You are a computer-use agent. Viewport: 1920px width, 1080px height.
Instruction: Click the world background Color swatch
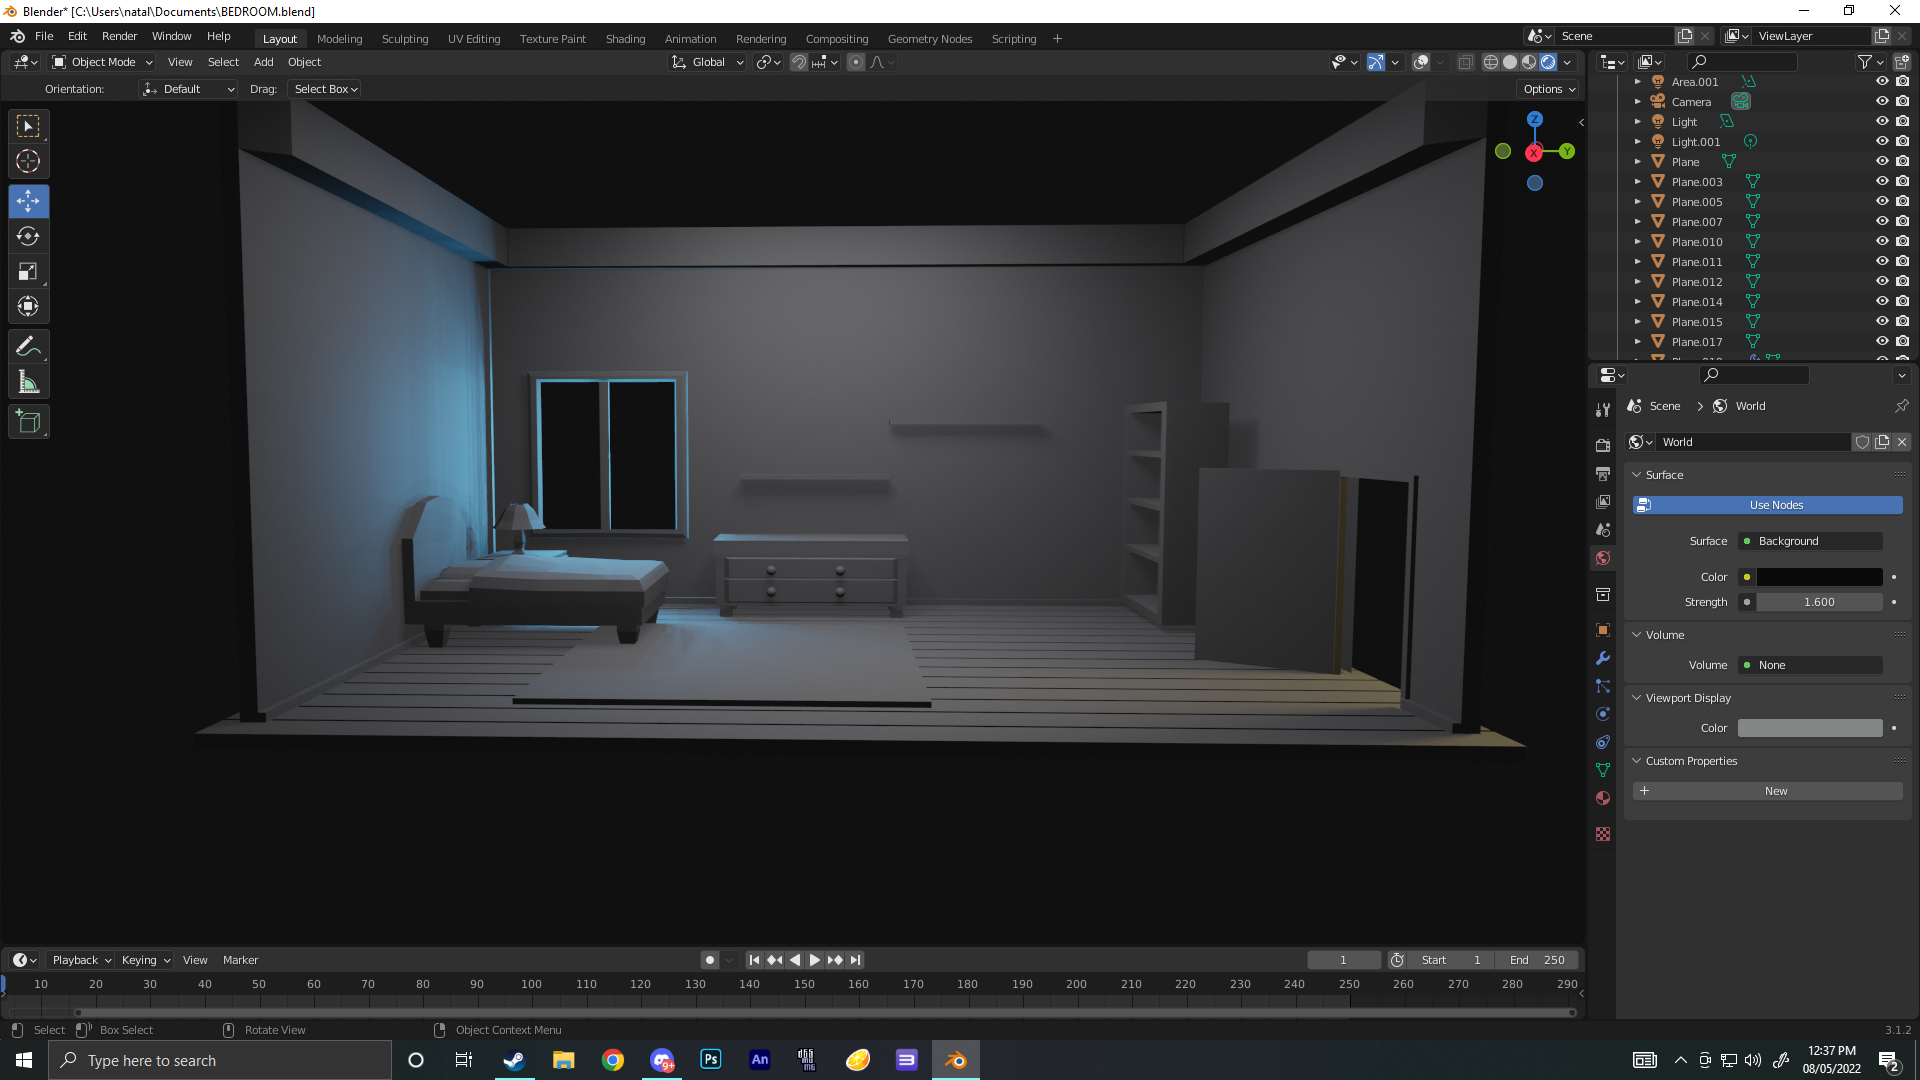click(1819, 577)
